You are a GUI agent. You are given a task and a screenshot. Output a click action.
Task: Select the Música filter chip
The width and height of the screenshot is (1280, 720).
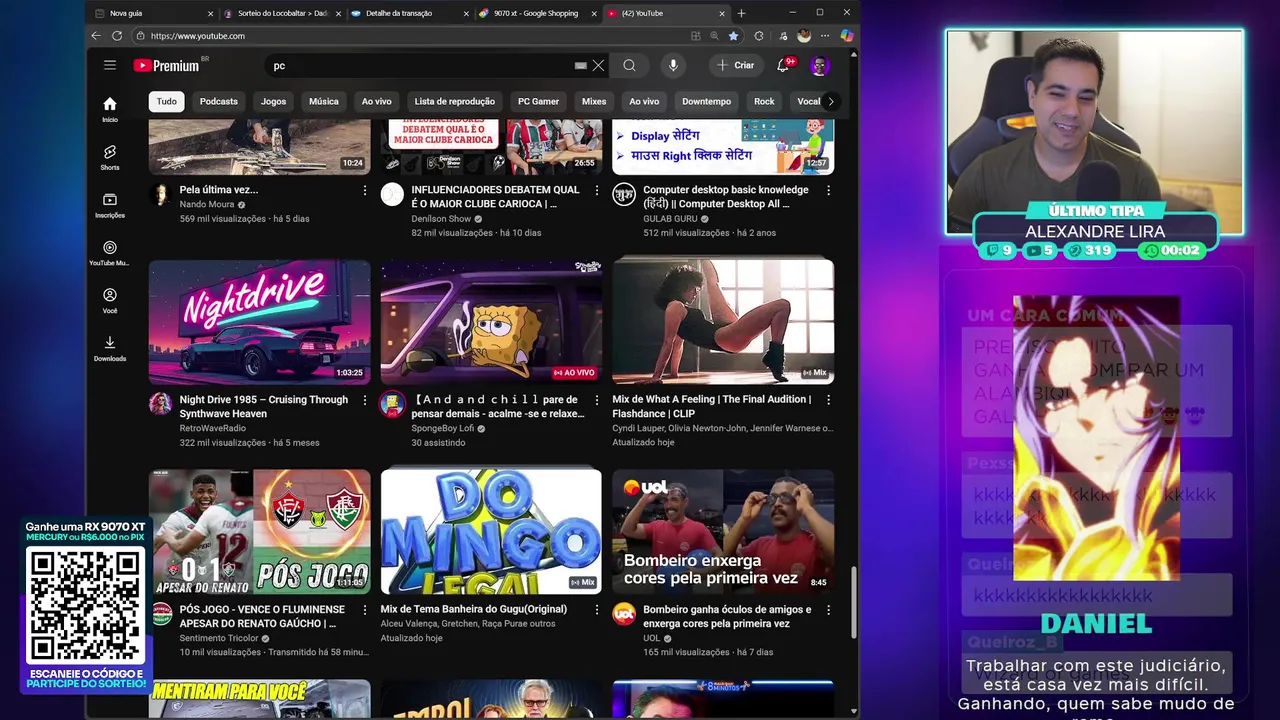[323, 101]
